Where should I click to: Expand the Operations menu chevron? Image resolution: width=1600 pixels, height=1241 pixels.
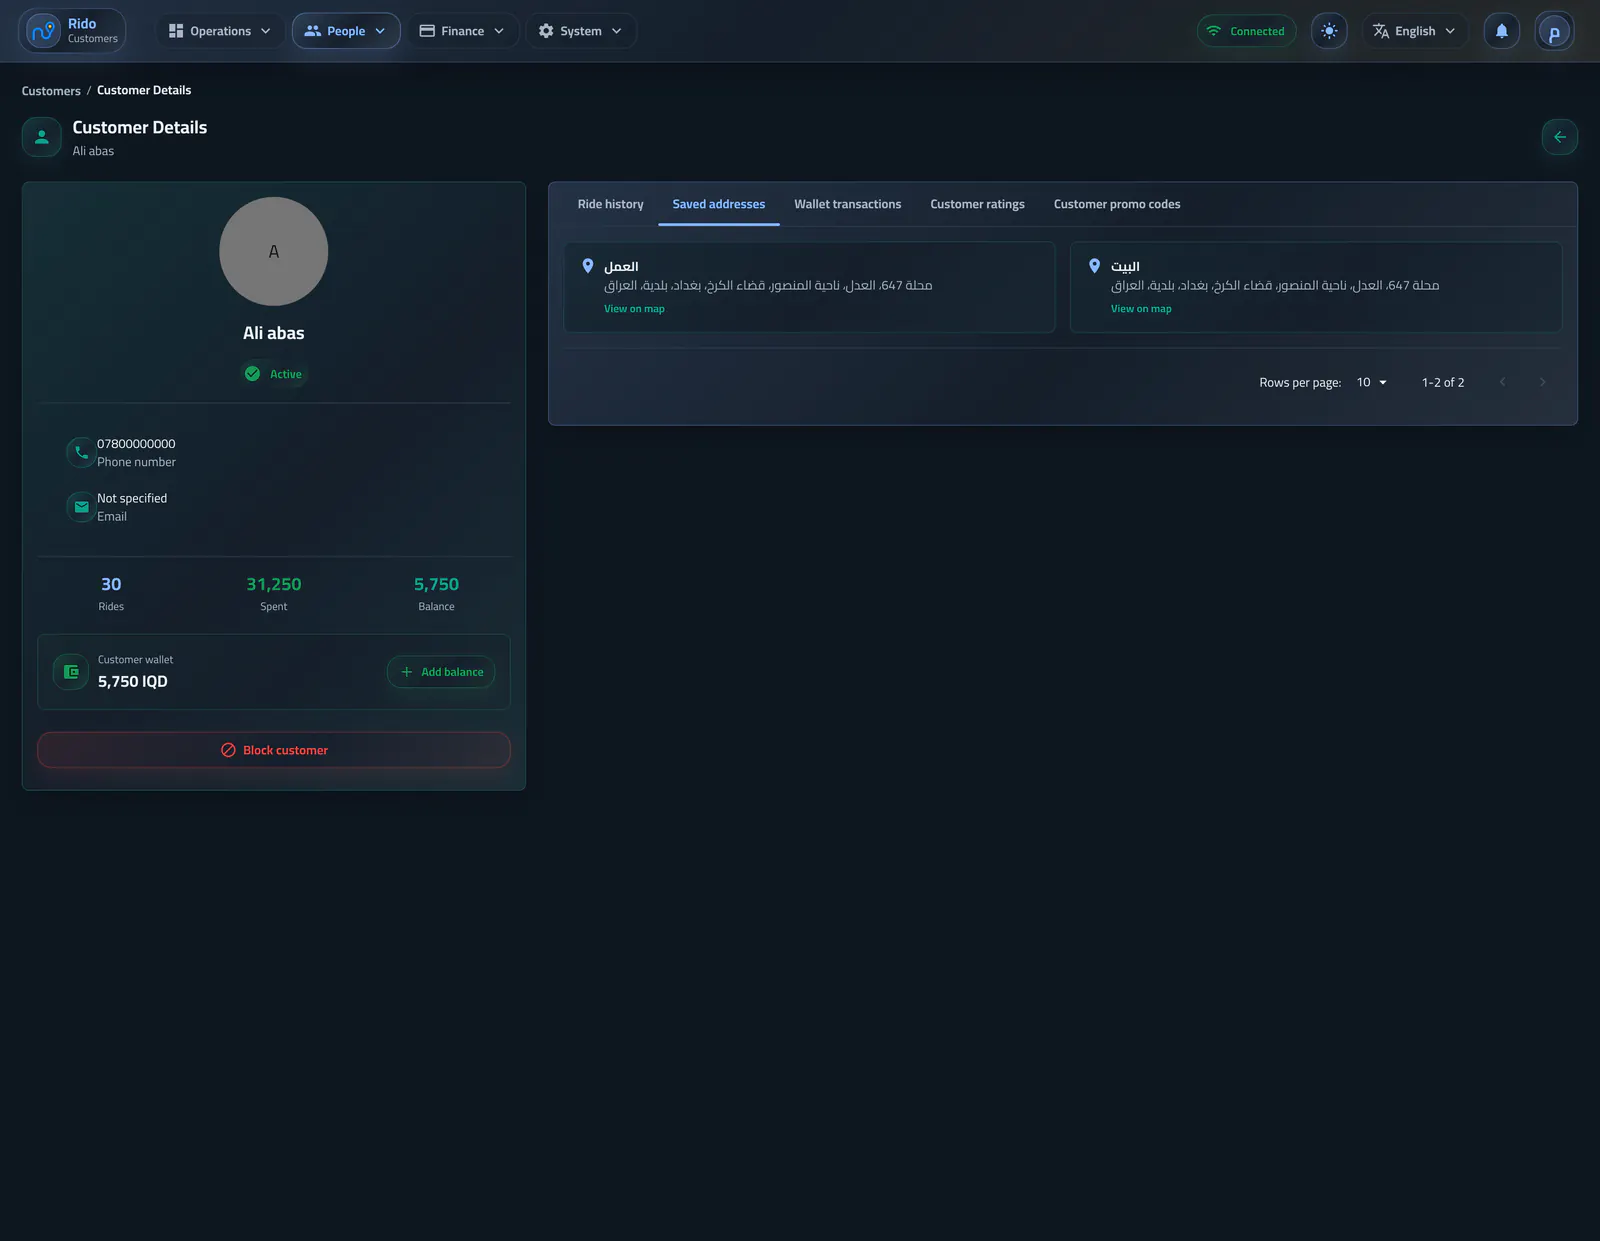click(x=266, y=31)
